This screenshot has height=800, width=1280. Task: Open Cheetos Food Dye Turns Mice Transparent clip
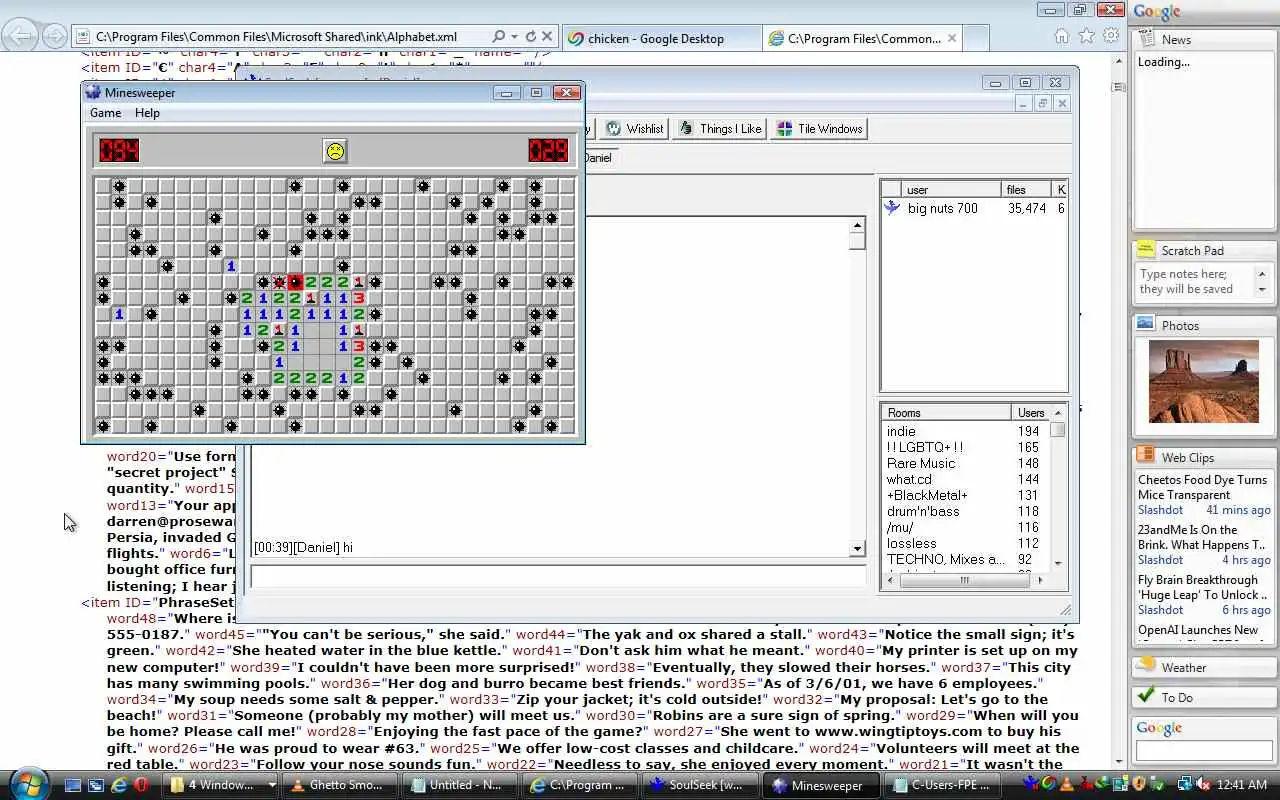point(1203,487)
